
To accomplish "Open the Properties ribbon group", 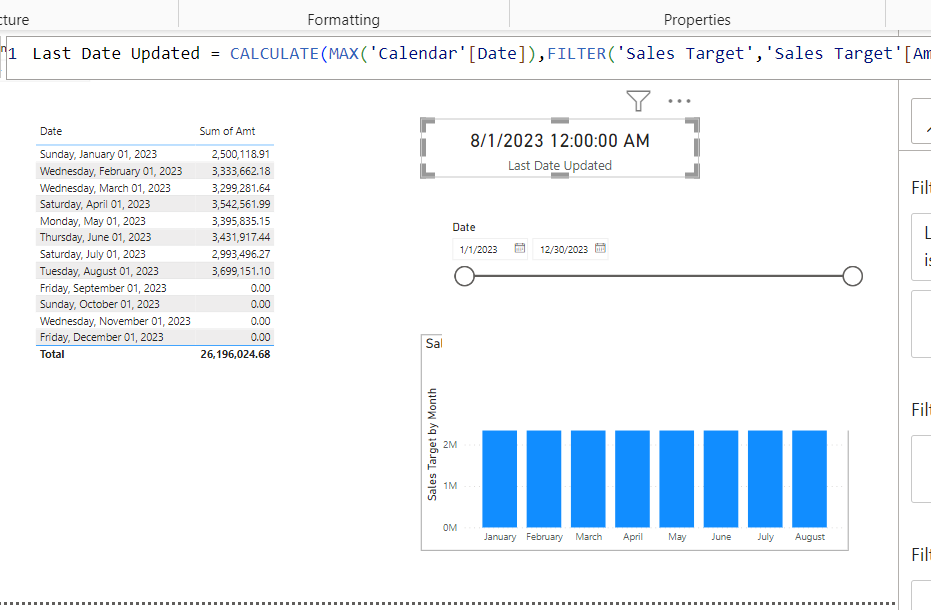I will (697, 20).
